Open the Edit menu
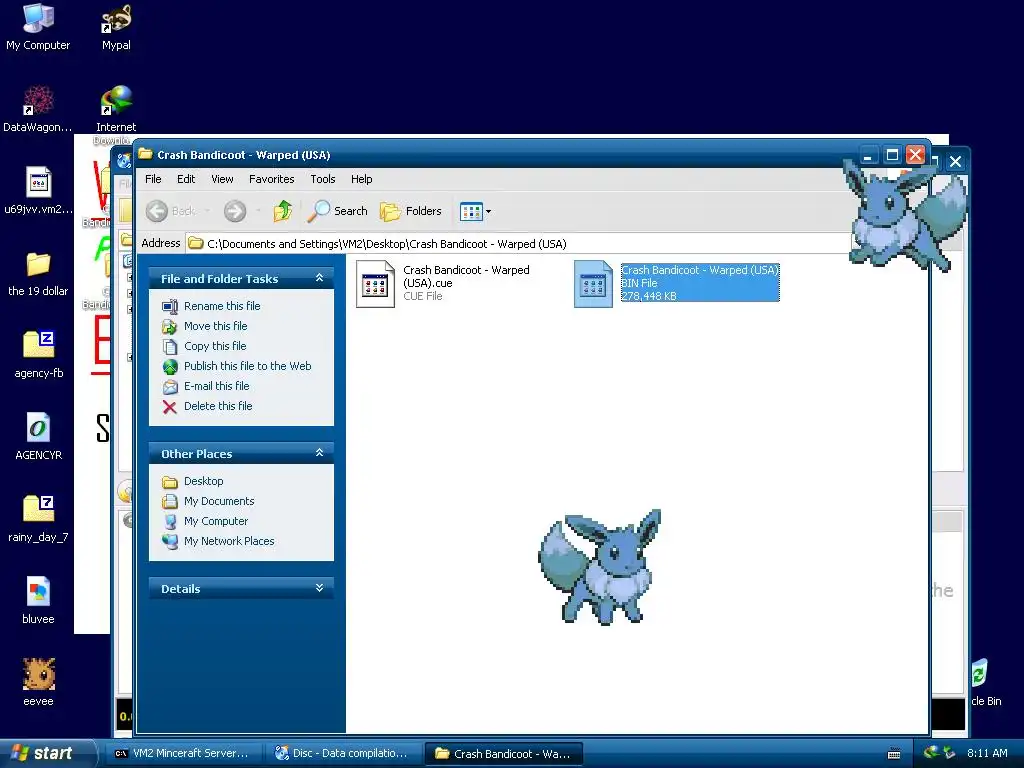Image resolution: width=1024 pixels, height=768 pixels. coord(185,179)
